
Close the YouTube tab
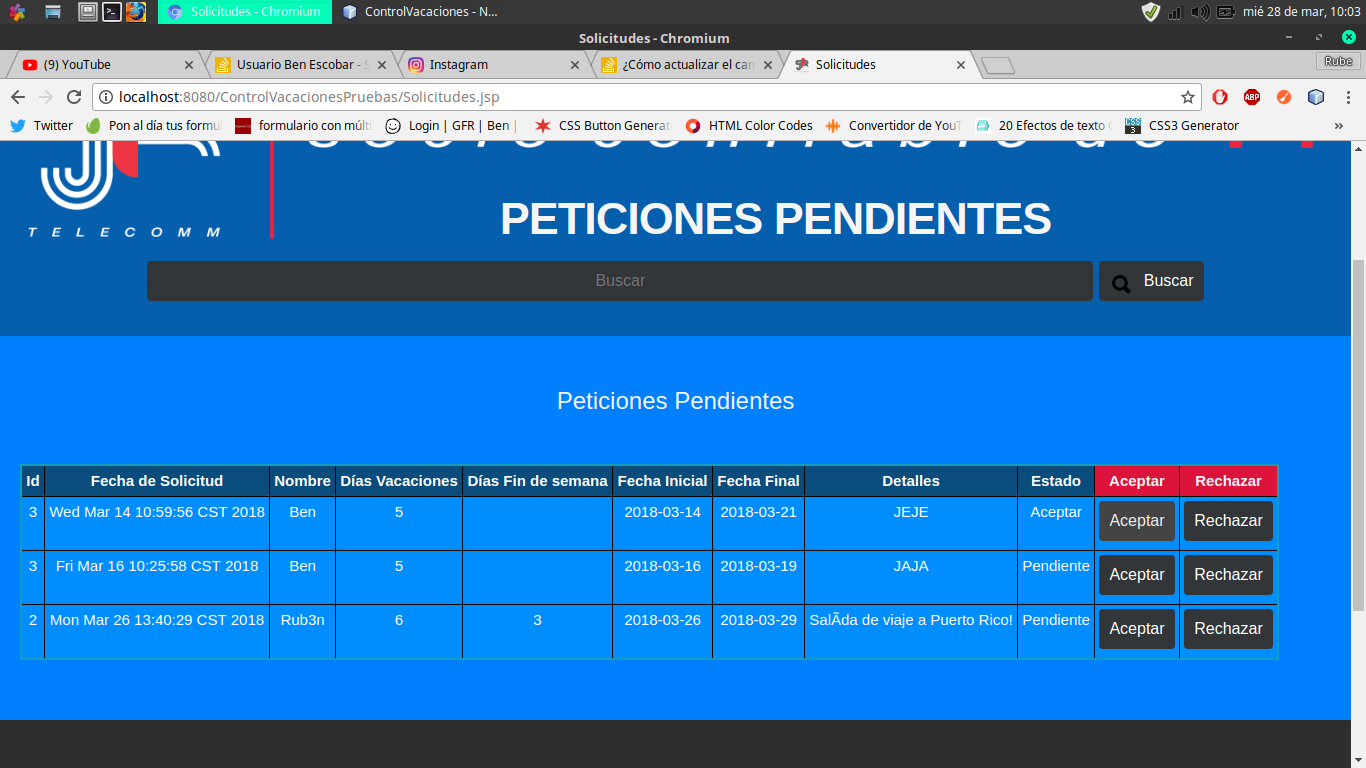click(189, 65)
